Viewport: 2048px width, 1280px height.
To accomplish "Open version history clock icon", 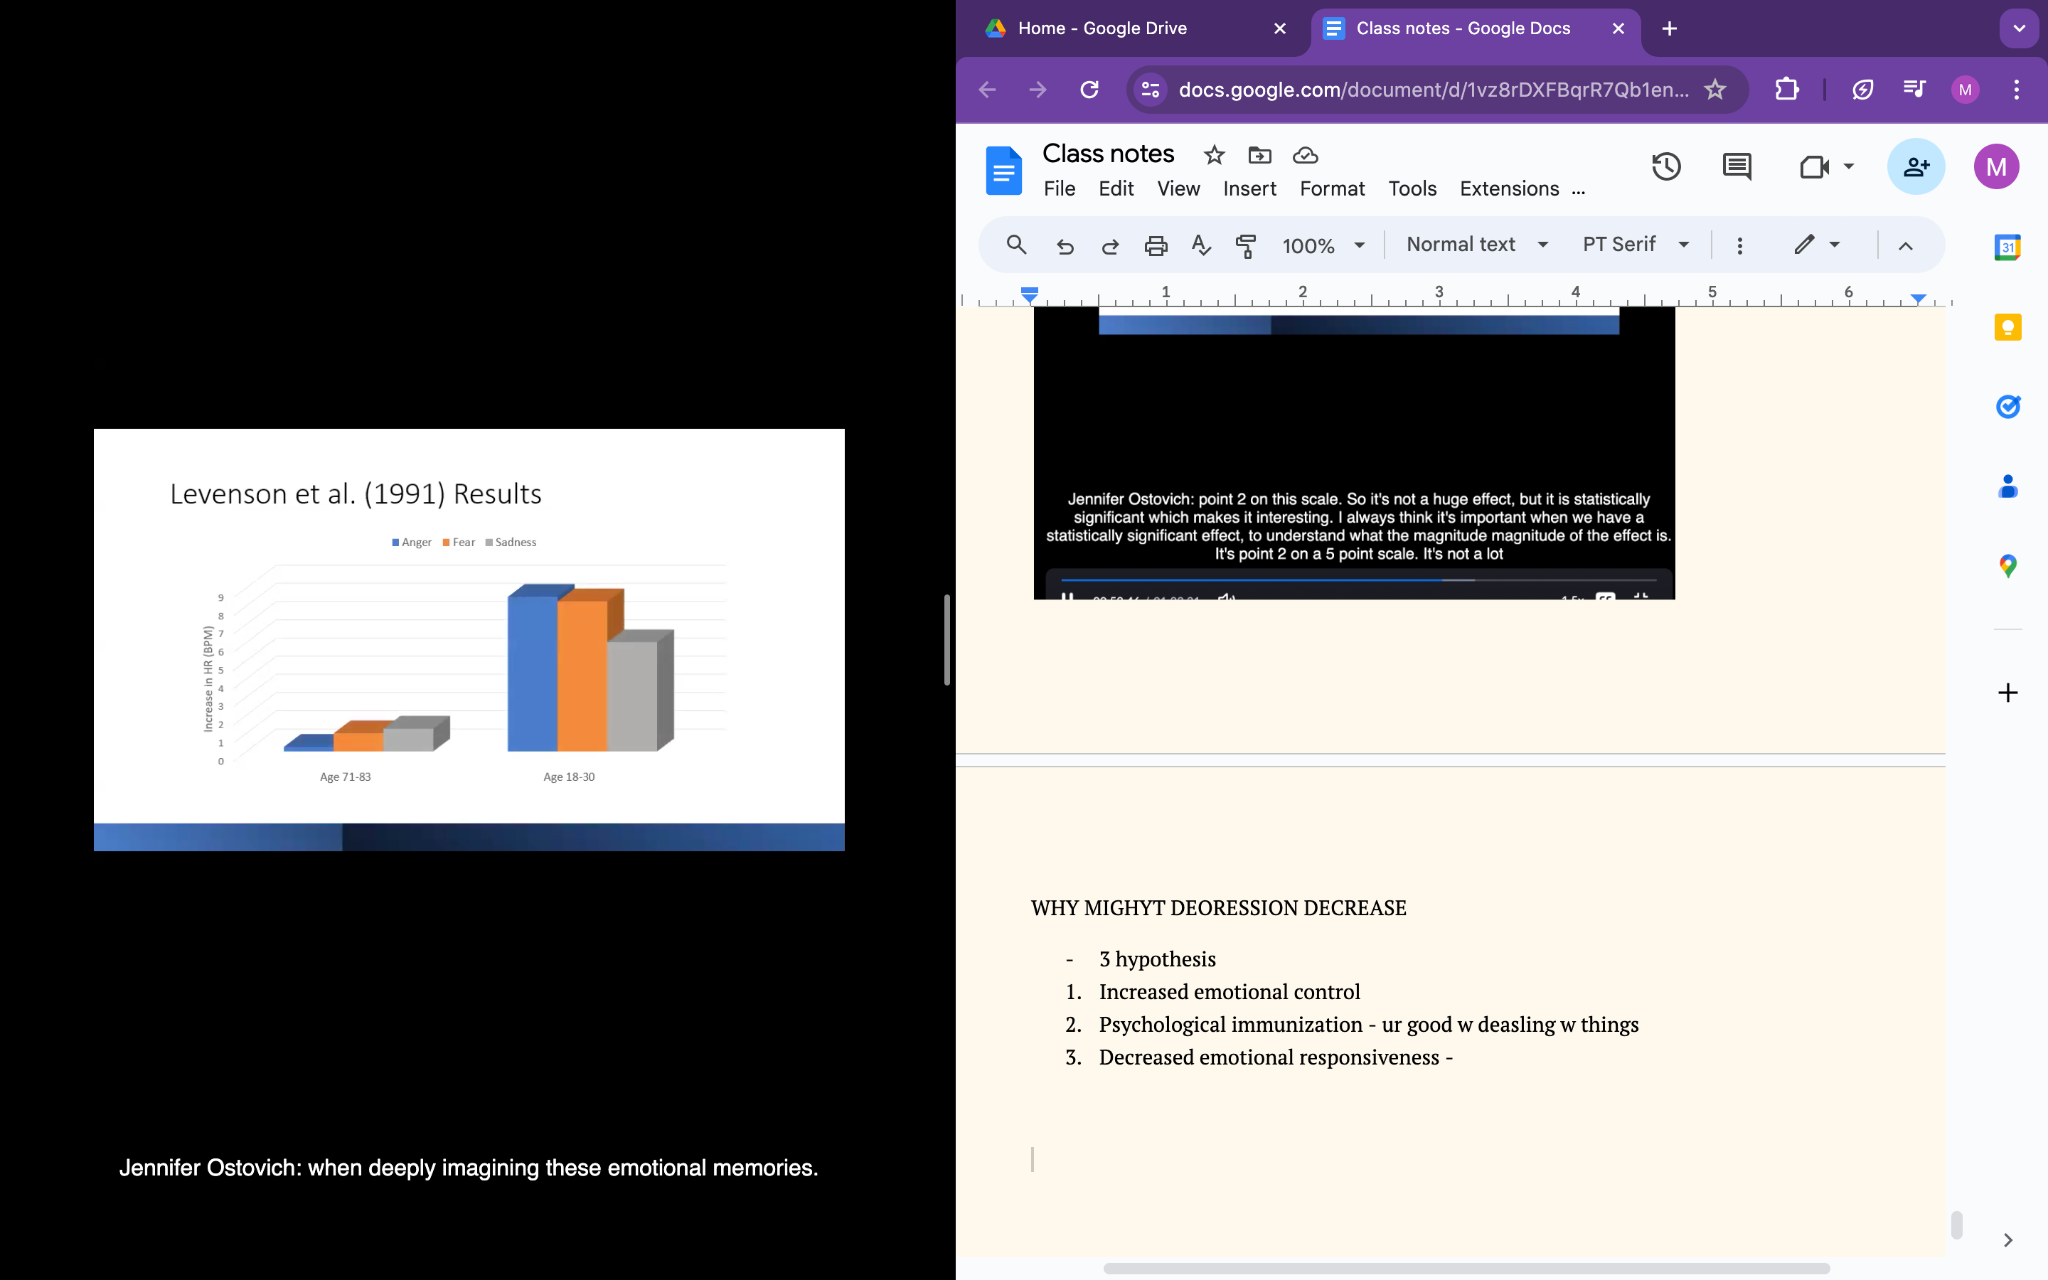I will 1666,167.
